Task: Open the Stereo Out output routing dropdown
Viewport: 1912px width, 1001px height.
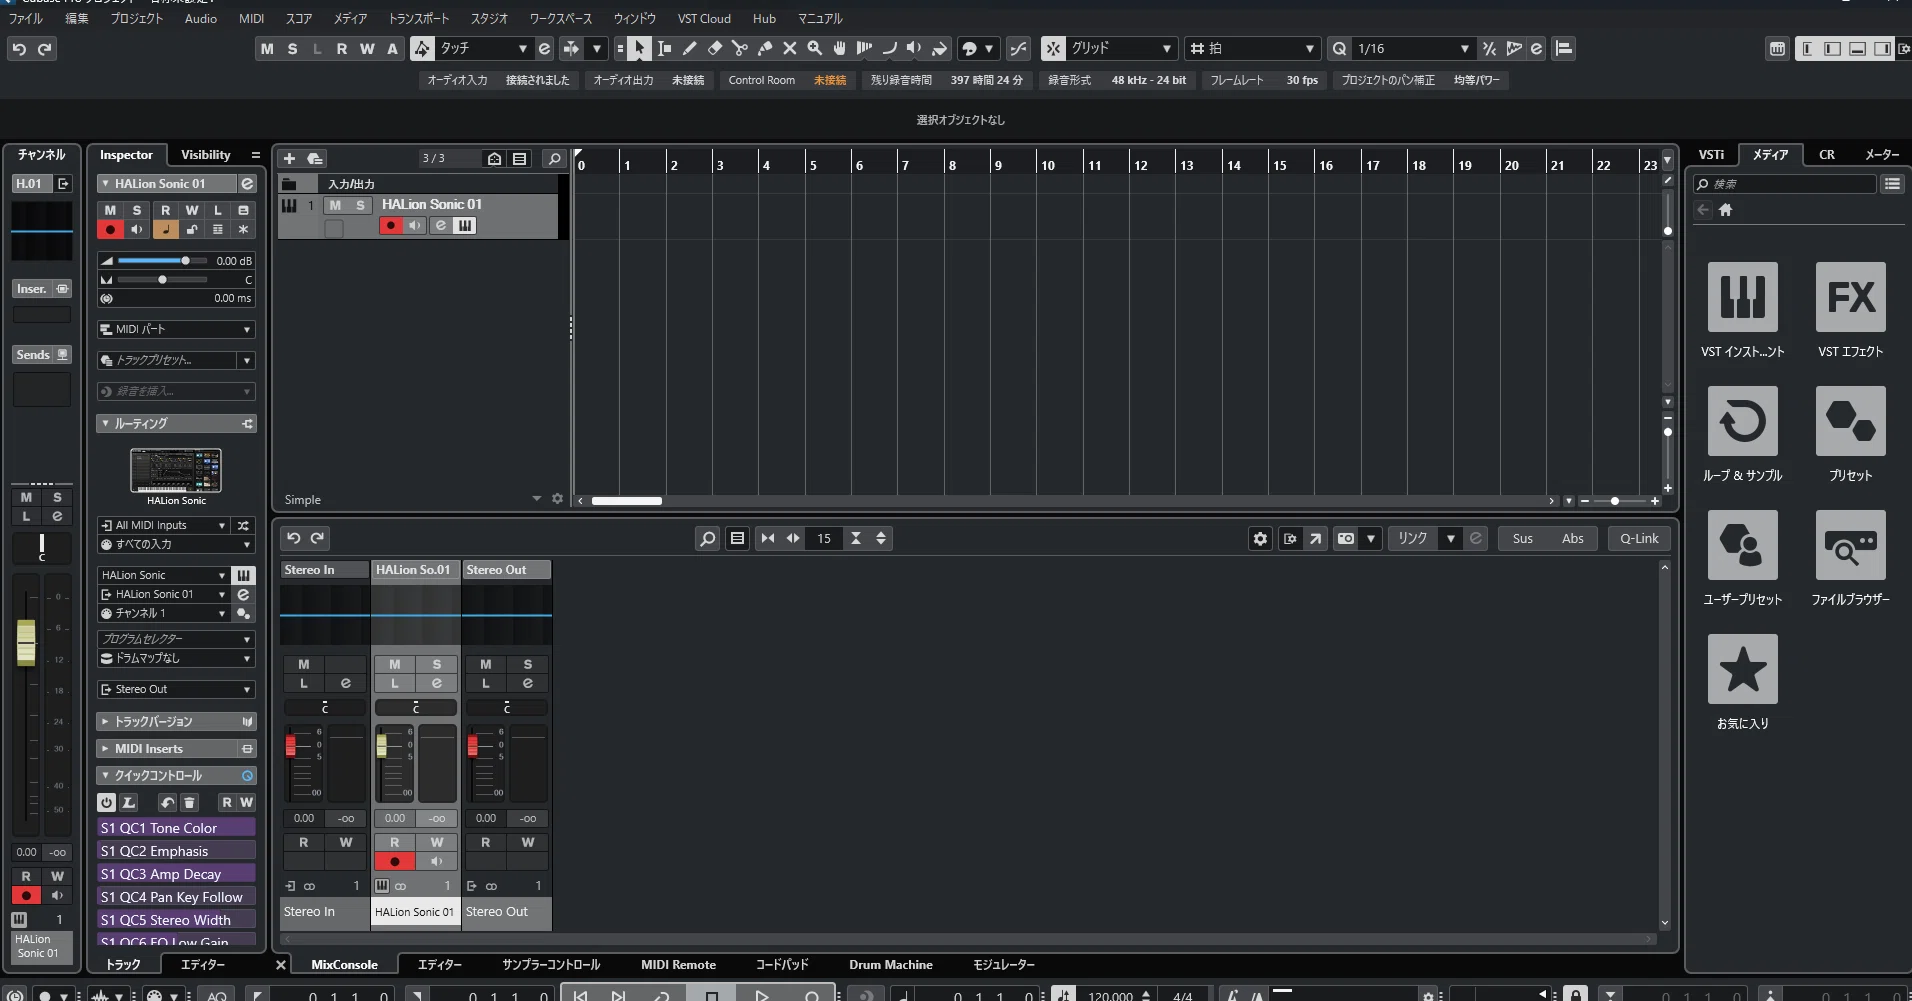Action: pos(177,689)
